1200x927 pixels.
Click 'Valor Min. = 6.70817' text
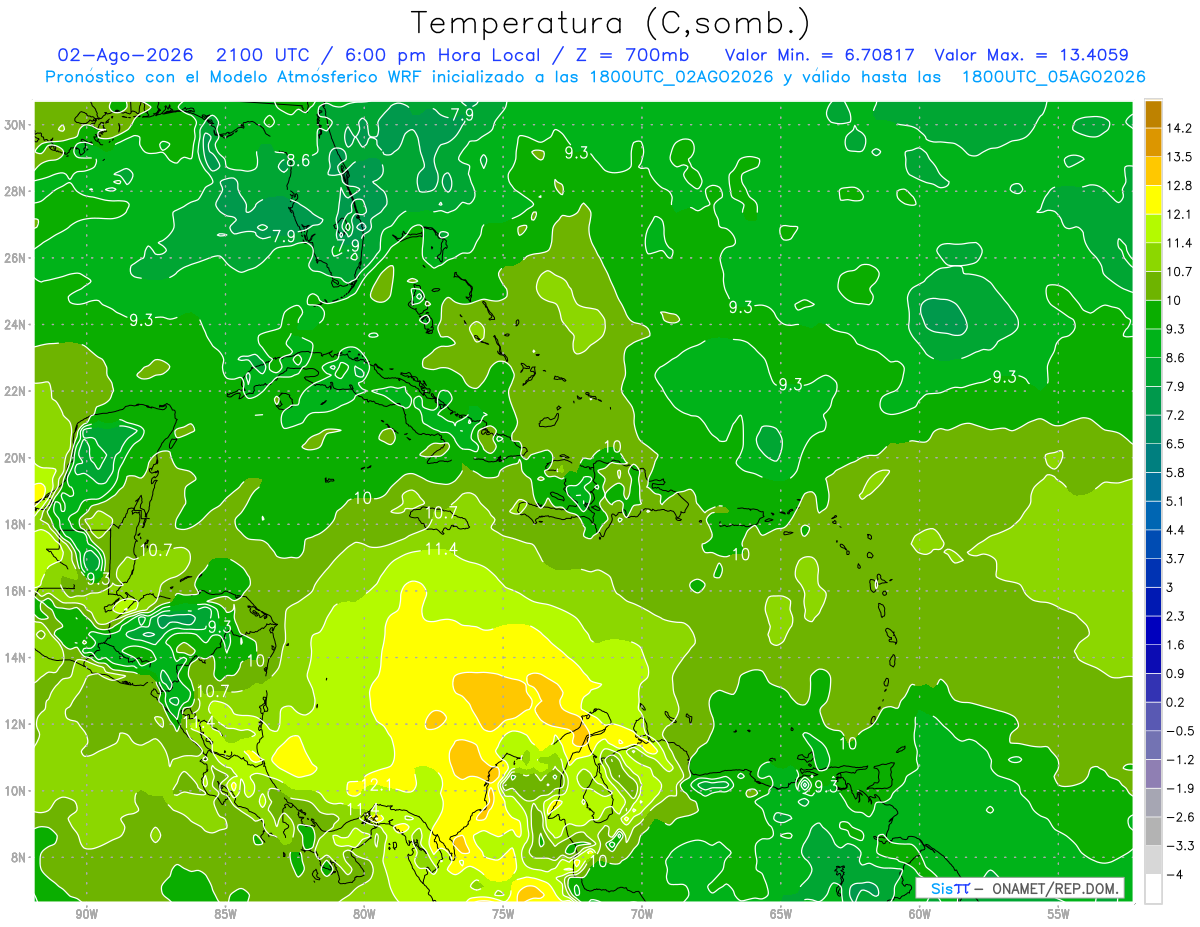pyautogui.click(x=821, y=55)
